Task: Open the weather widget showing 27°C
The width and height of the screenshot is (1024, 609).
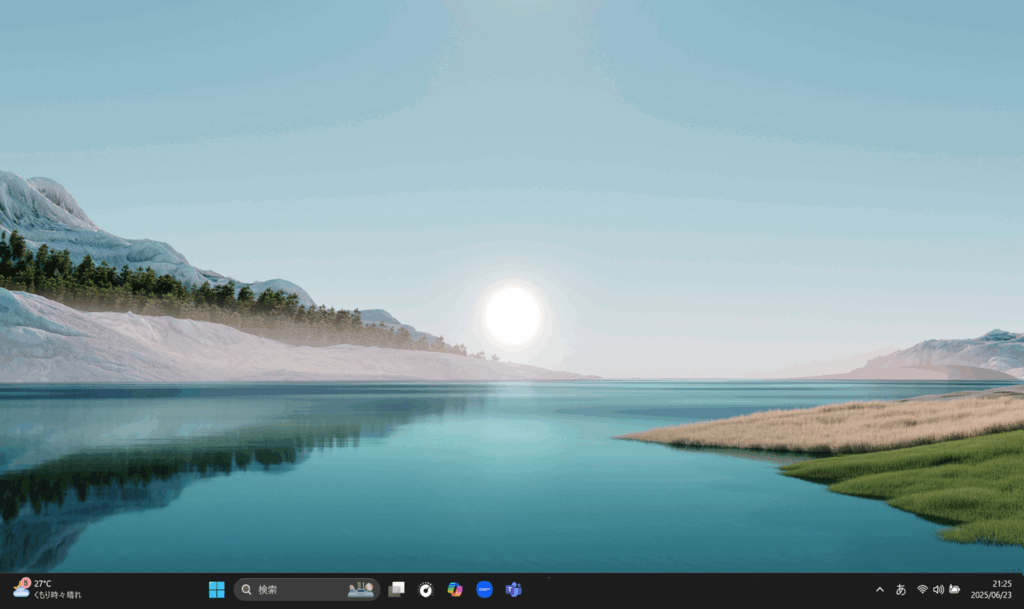Action: tap(48, 589)
